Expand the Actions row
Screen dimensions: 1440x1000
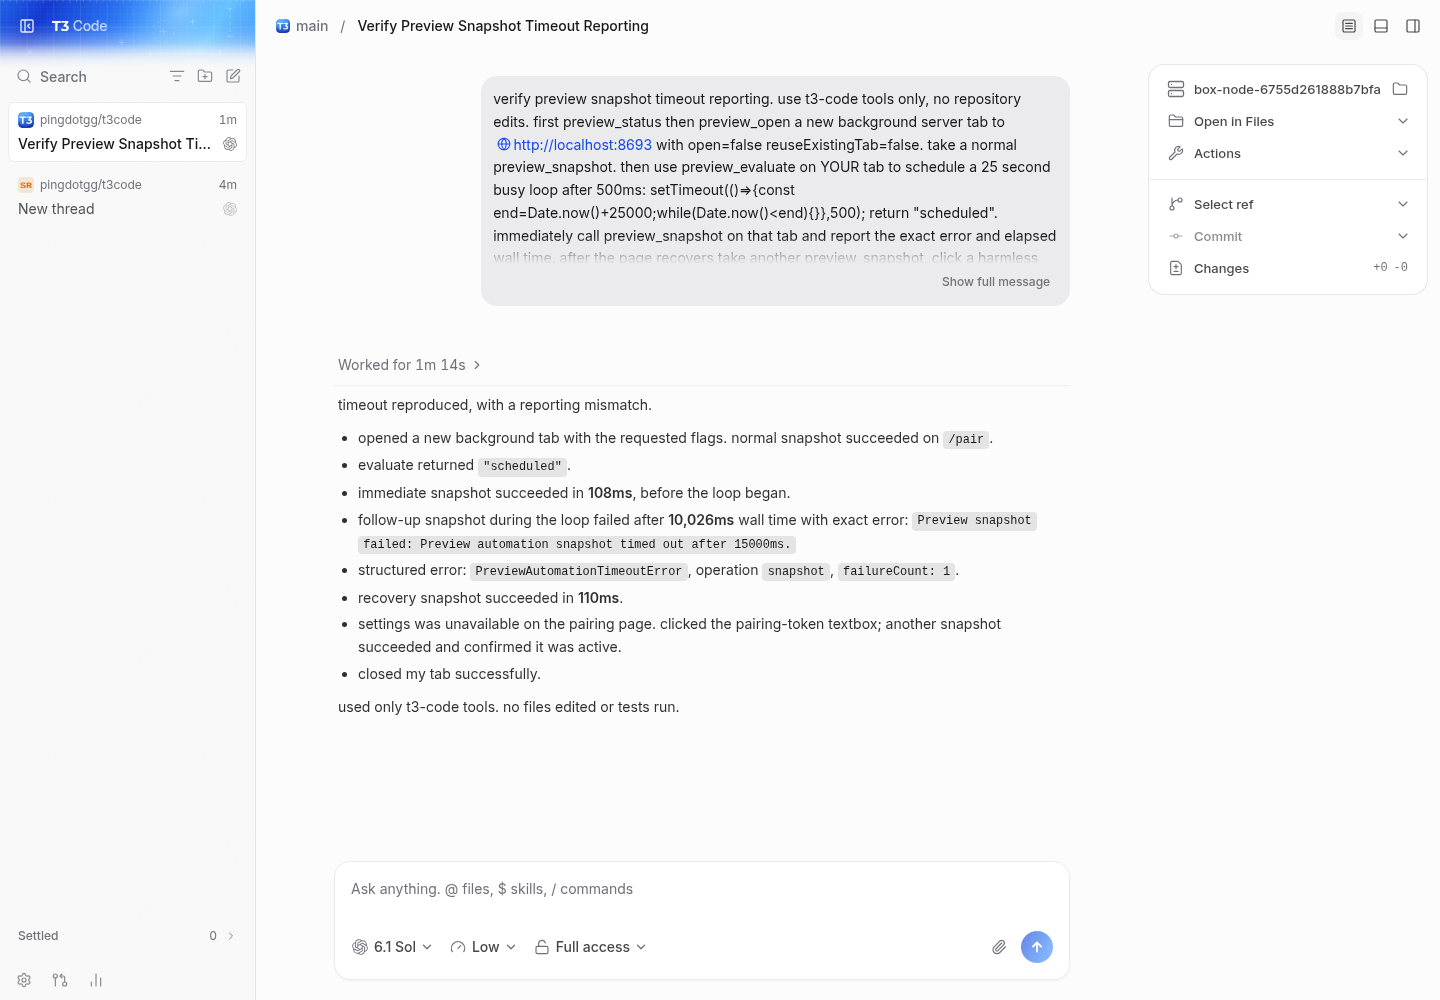pos(1288,153)
